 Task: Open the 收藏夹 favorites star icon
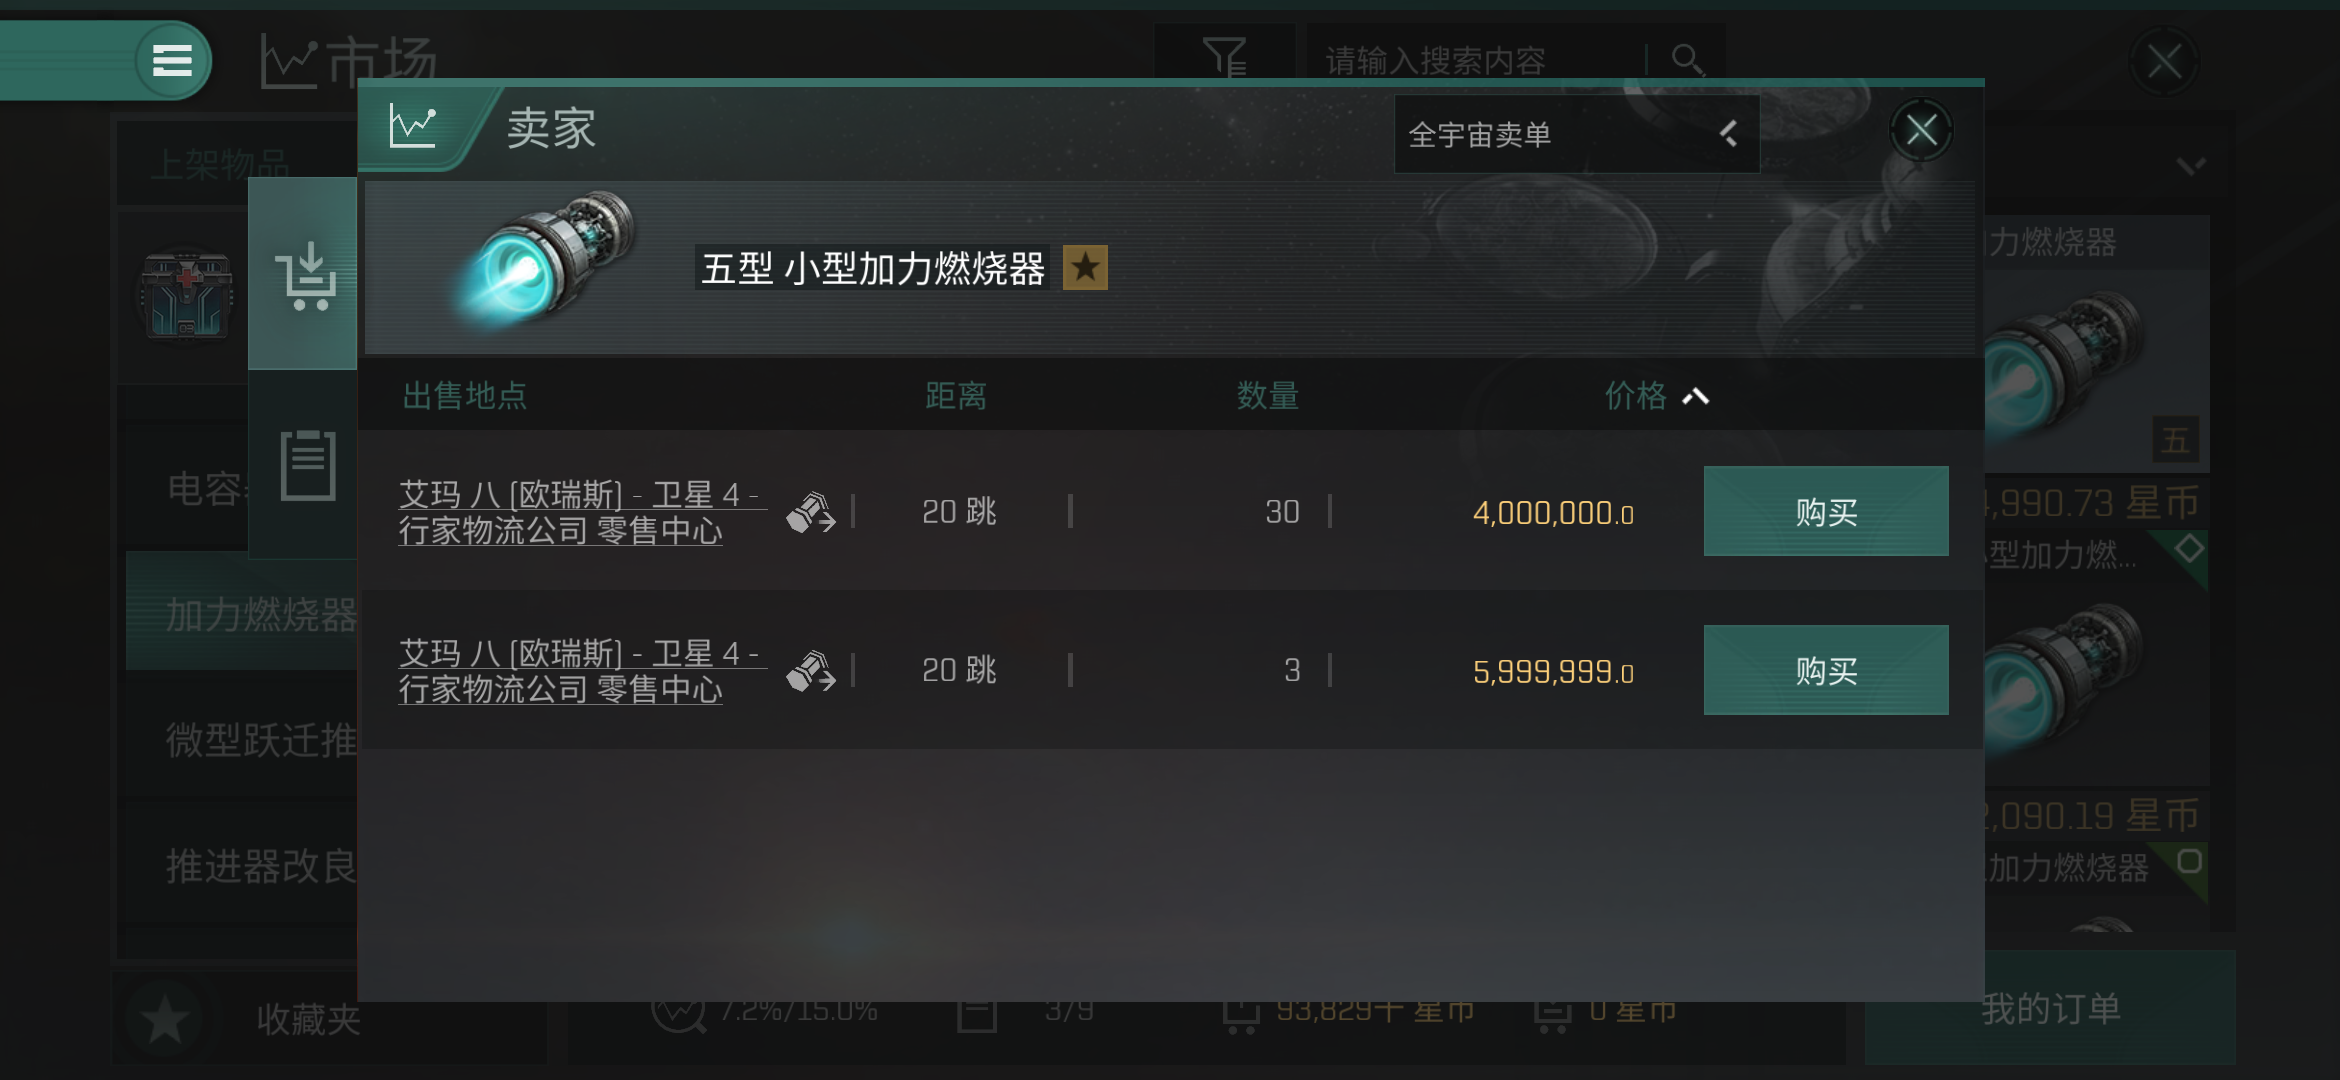164,1019
